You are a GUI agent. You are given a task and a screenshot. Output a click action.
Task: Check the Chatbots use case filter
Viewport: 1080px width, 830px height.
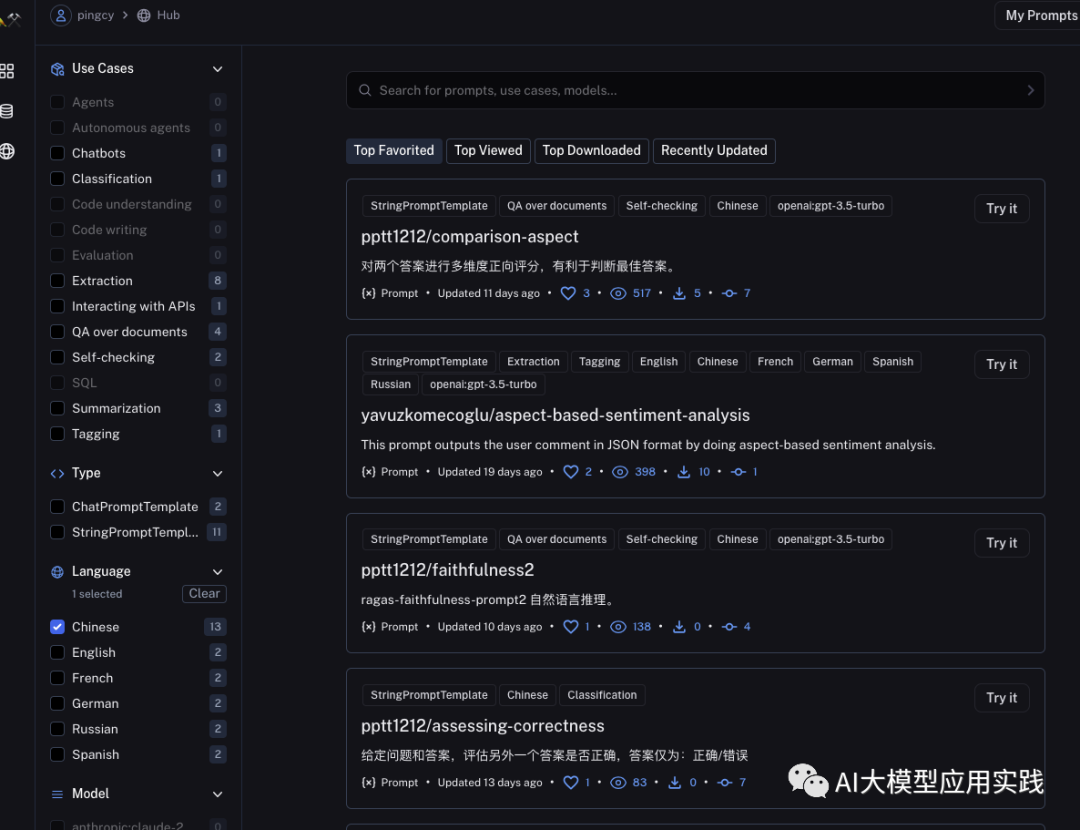[58, 153]
